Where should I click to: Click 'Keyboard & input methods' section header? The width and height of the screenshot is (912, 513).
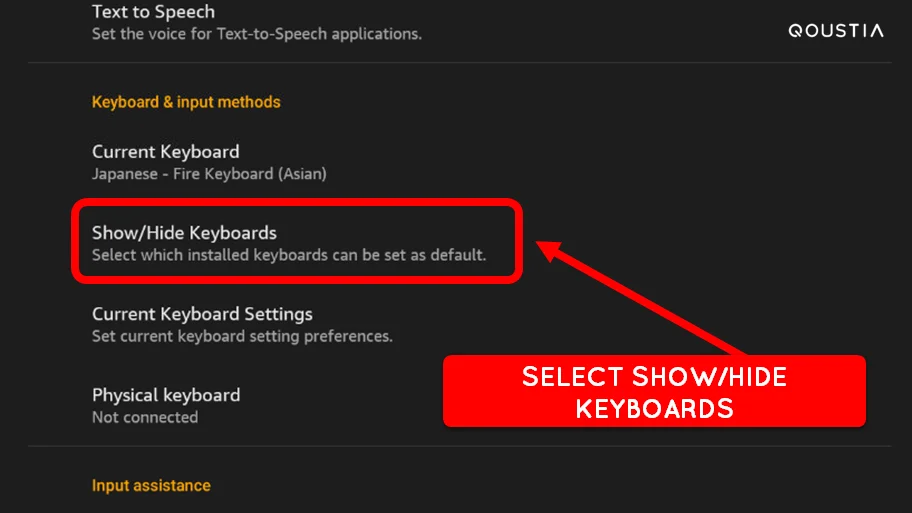click(186, 102)
